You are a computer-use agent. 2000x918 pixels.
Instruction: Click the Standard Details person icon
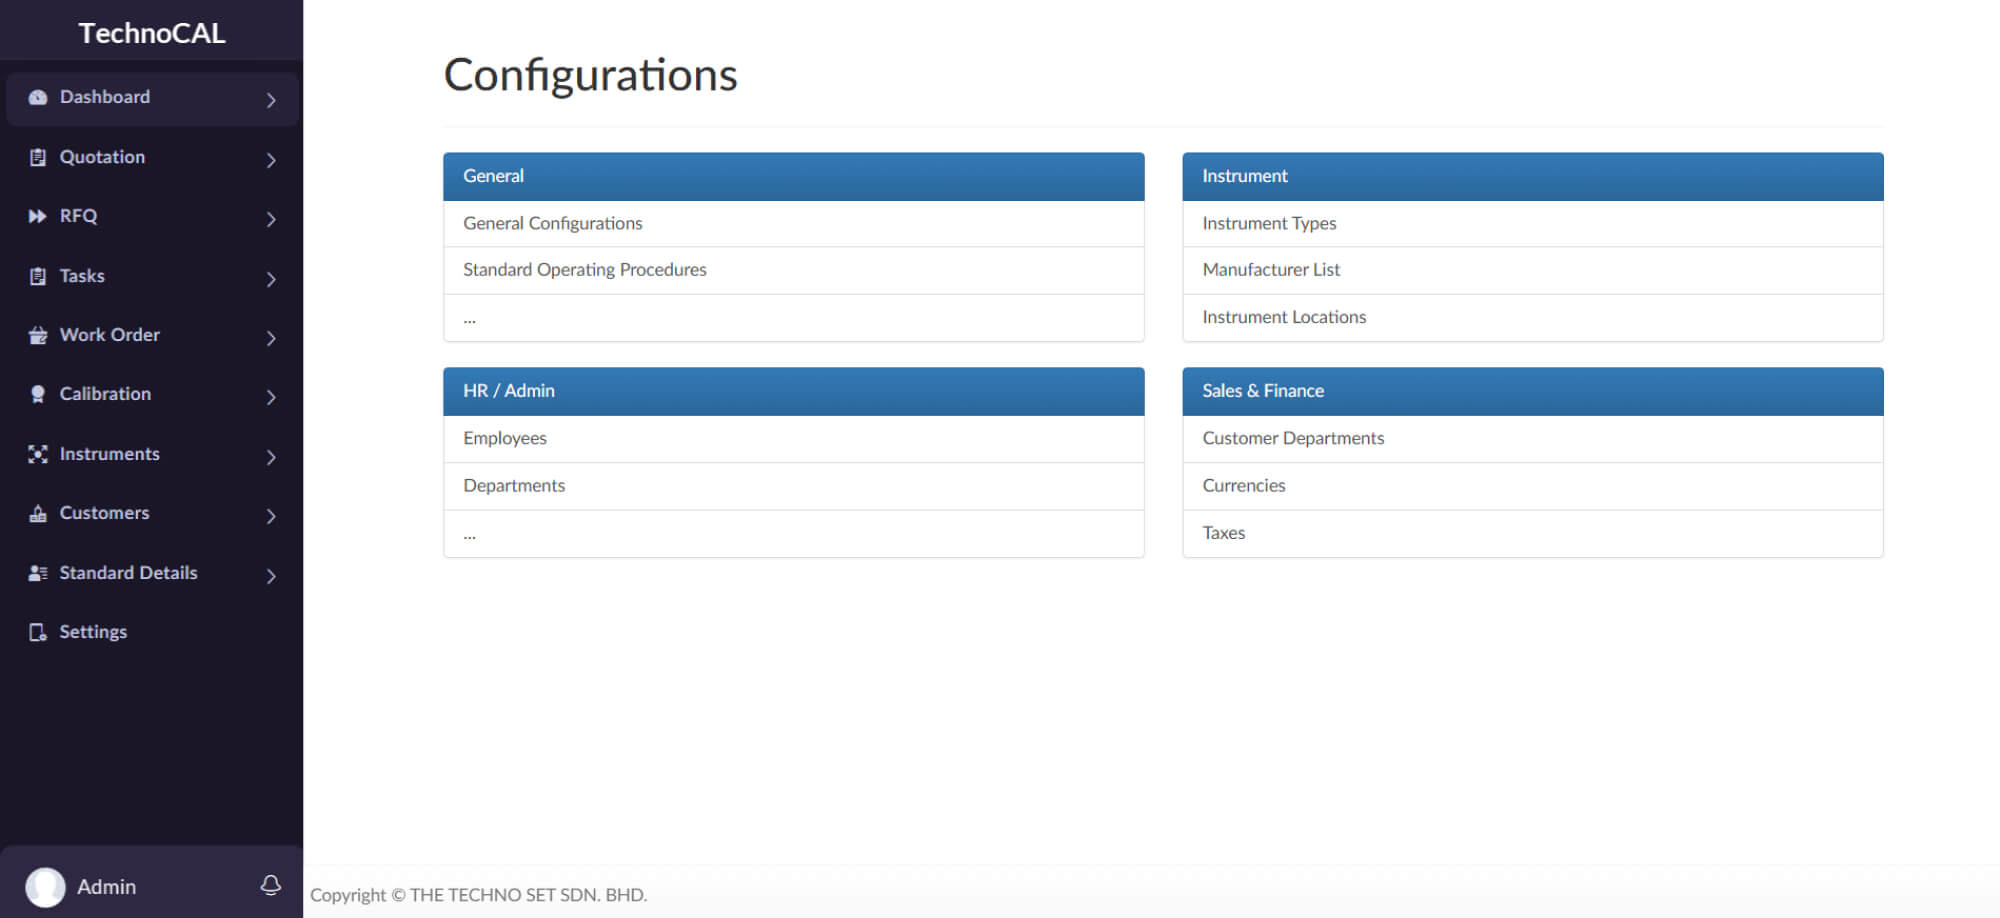click(x=38, y=573)
